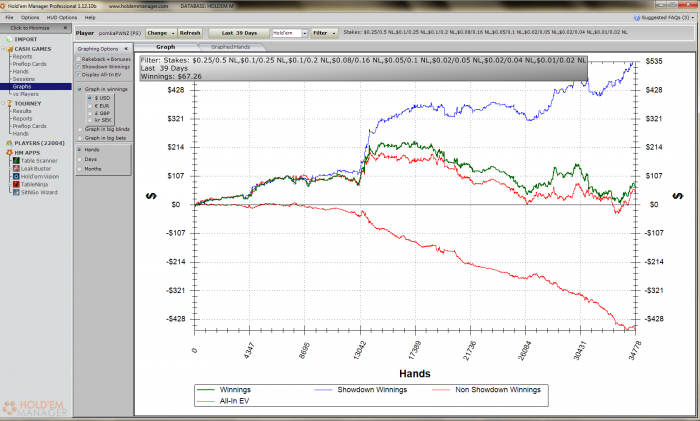Select Months as the x-axis unit

[80, 169]
